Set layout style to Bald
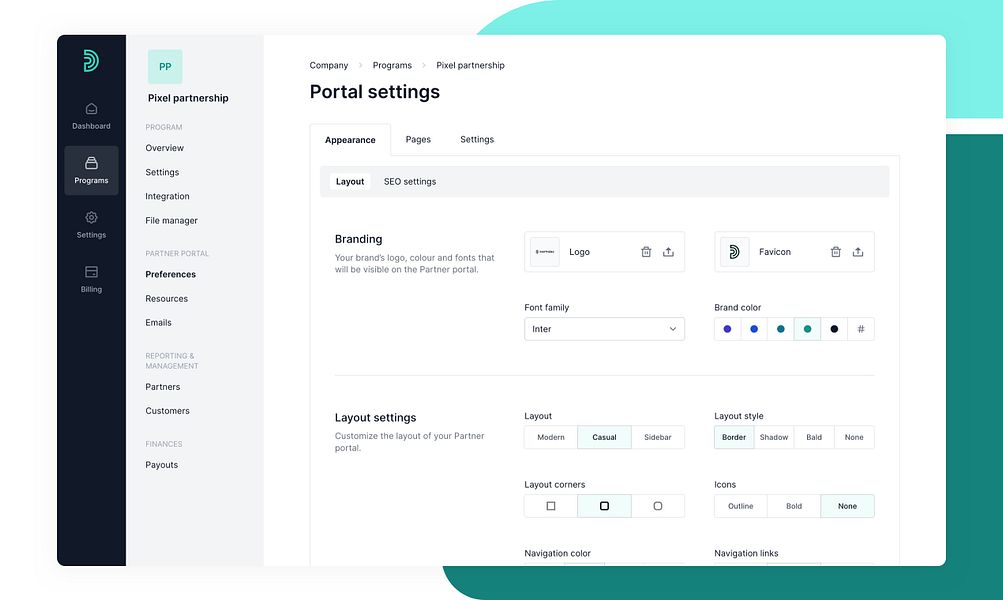This screenshot has width=1003, height=600. click(x=814, y=438)
